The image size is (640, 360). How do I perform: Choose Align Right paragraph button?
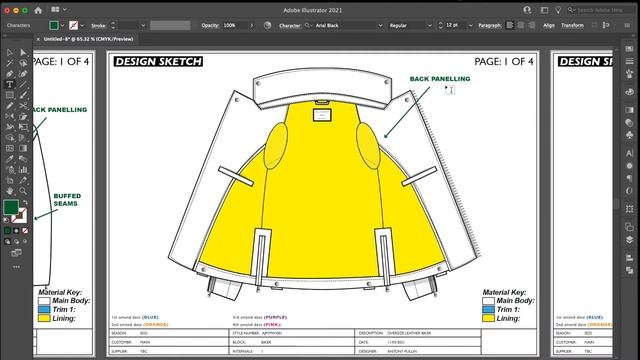(x=531, y=25)
